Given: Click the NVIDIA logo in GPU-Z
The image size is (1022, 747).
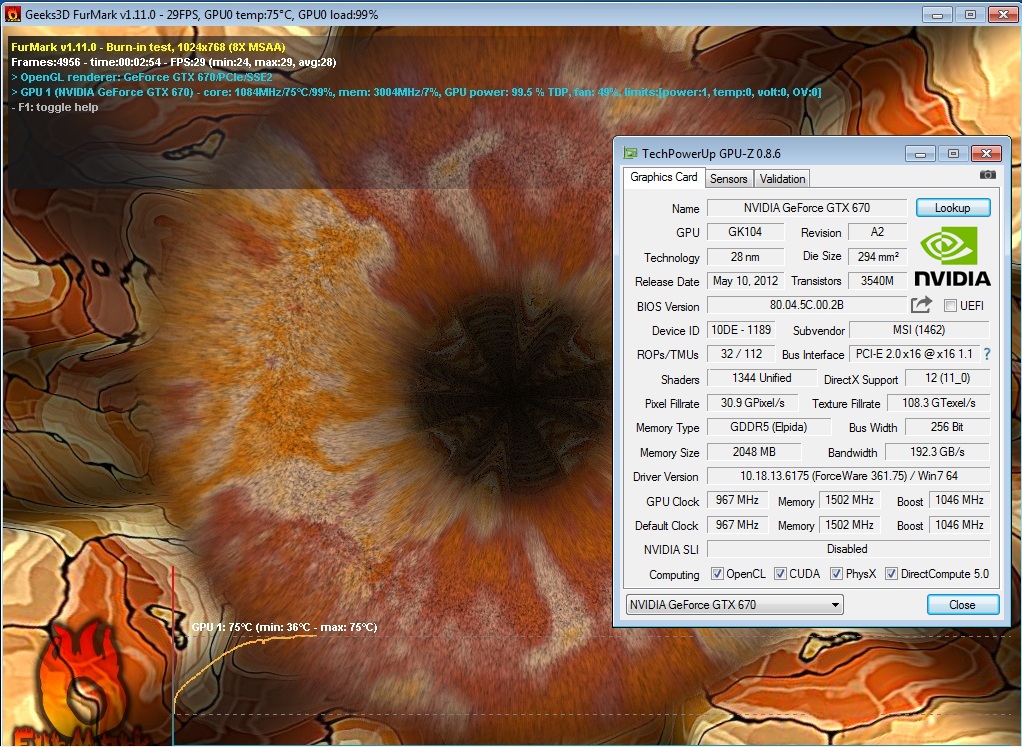Looking at the screenshot, I should (x=952, y=257).
